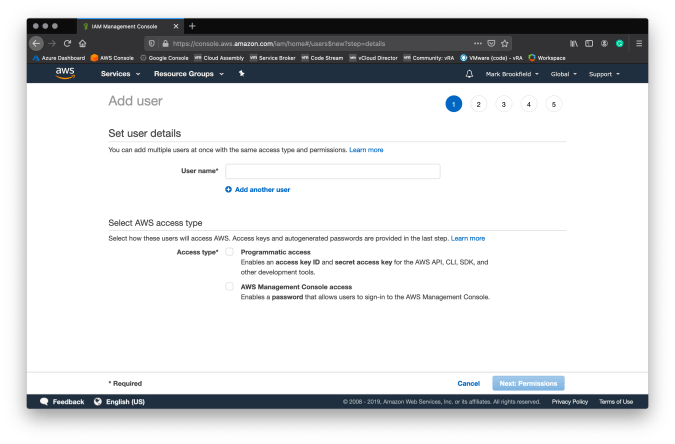Expand the Resource Groups dropdown
The height and width of the screenshot is (444, 675).
(x=188, y=74)
